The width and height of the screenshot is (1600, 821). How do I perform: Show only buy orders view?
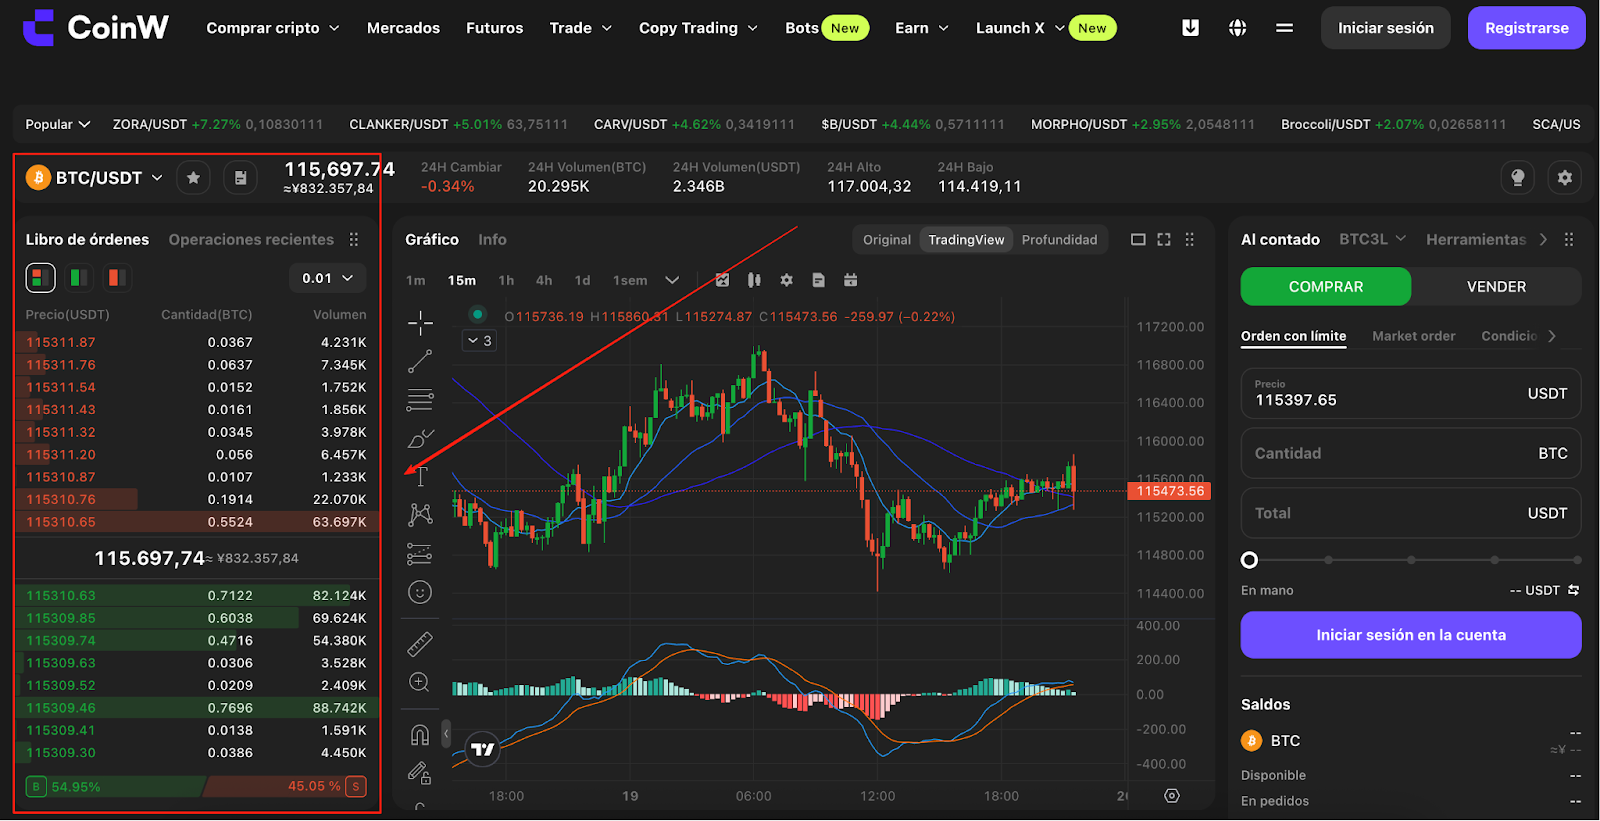[79, 277]
